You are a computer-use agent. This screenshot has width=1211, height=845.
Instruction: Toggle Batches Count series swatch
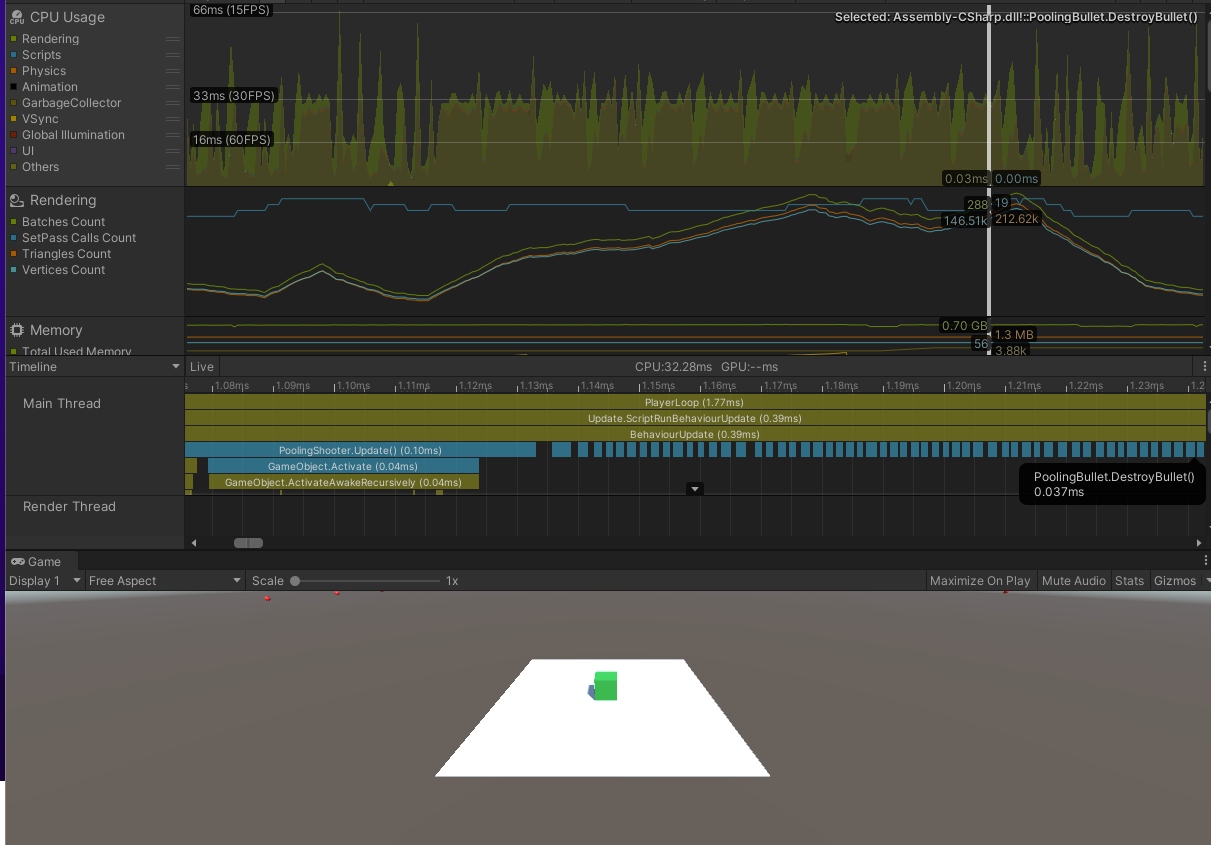[13, 222]
